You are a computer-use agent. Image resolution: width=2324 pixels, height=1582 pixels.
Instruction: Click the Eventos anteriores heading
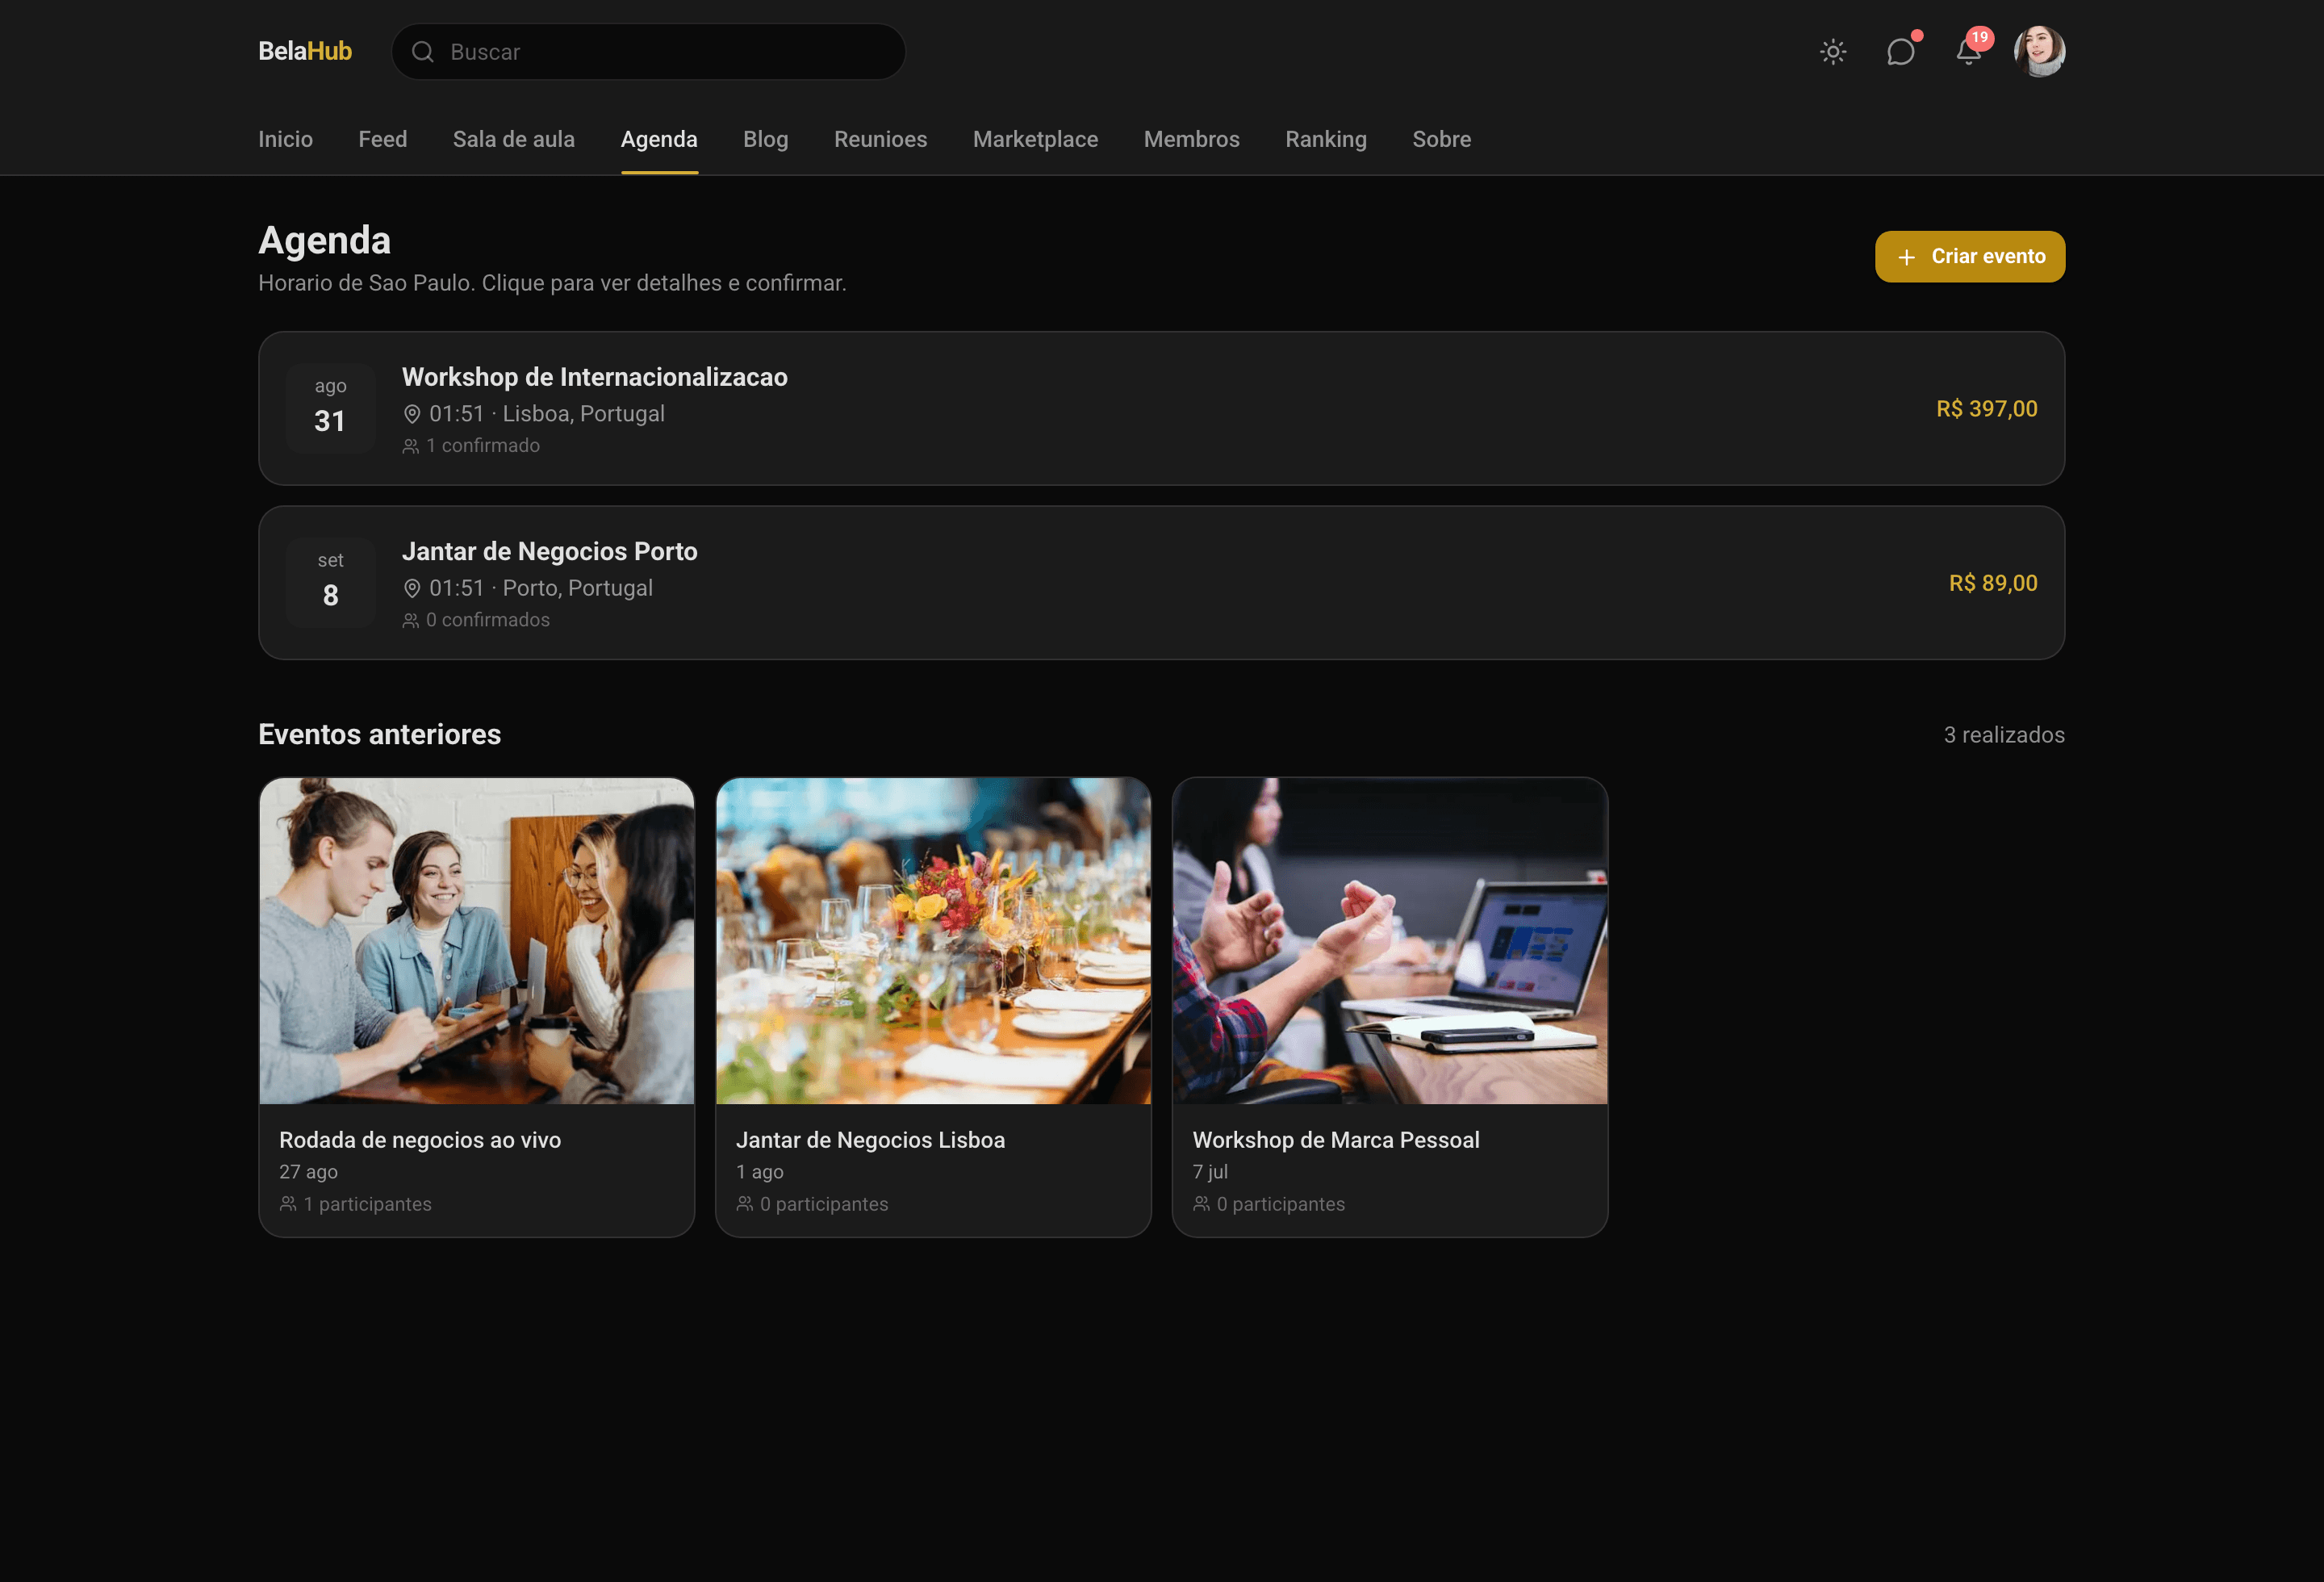point(380,734)
